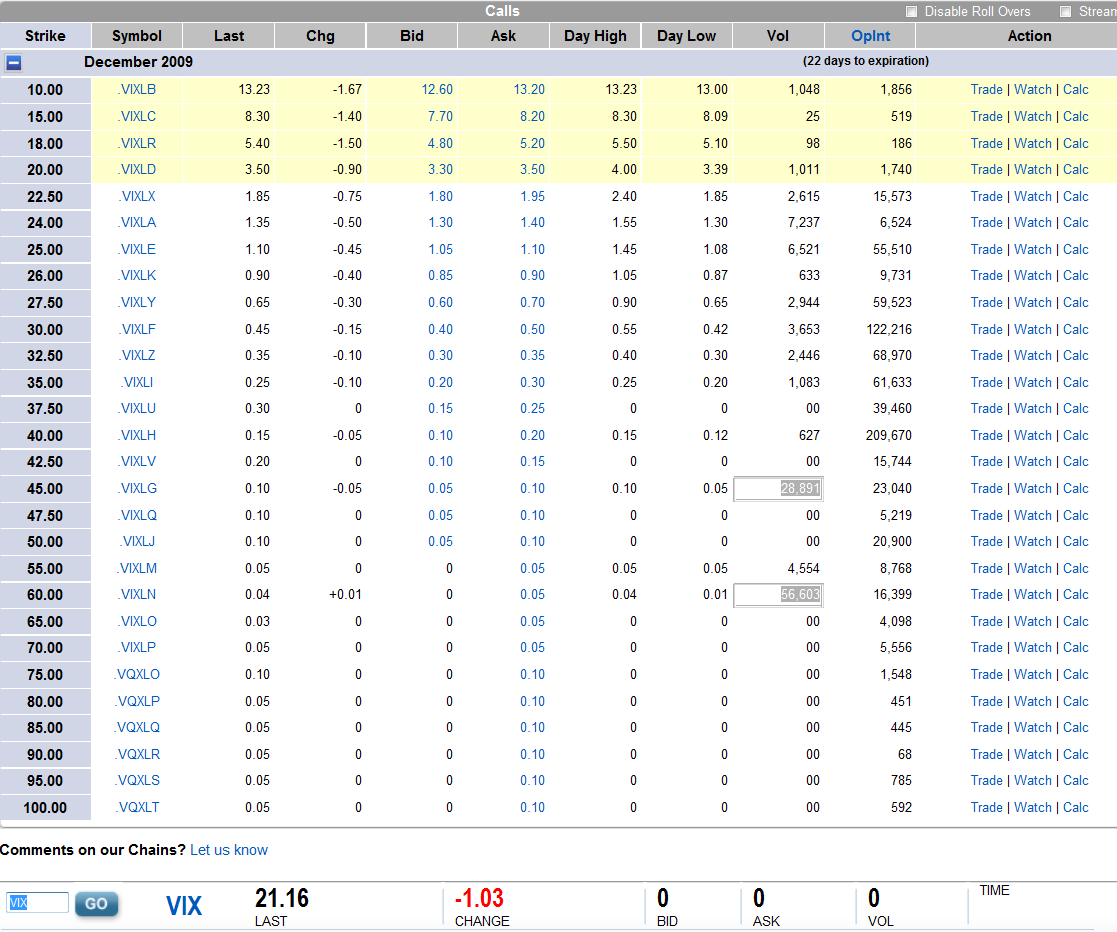Click Calc for the 30.00 strike
The image size is (1117, 932).
(x=1076, y=330)
